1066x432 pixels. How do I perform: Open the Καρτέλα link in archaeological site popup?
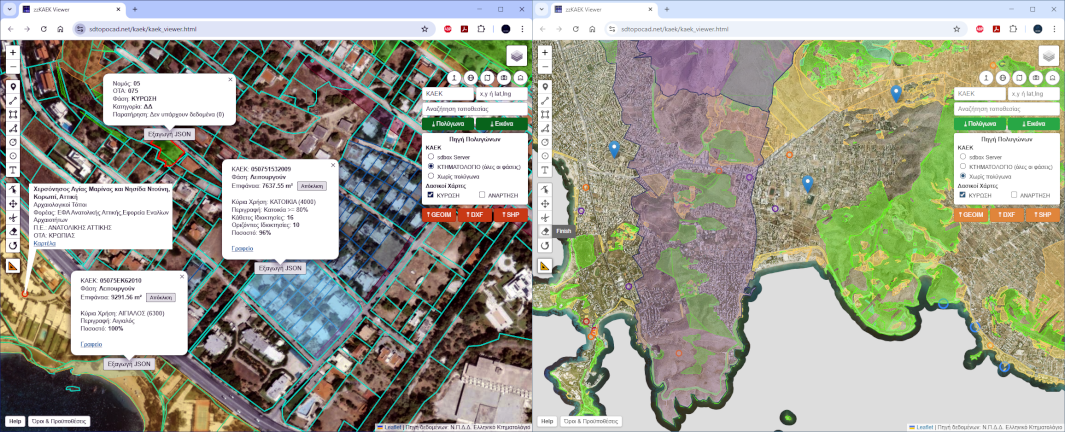[x=45, y=243]
